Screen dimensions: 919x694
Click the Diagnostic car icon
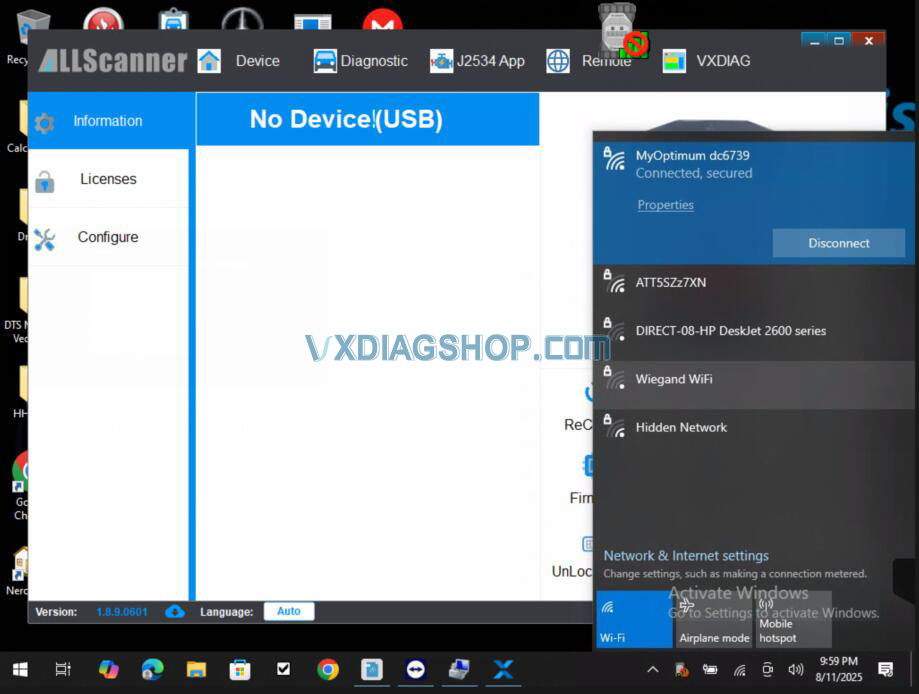(325, 61)
